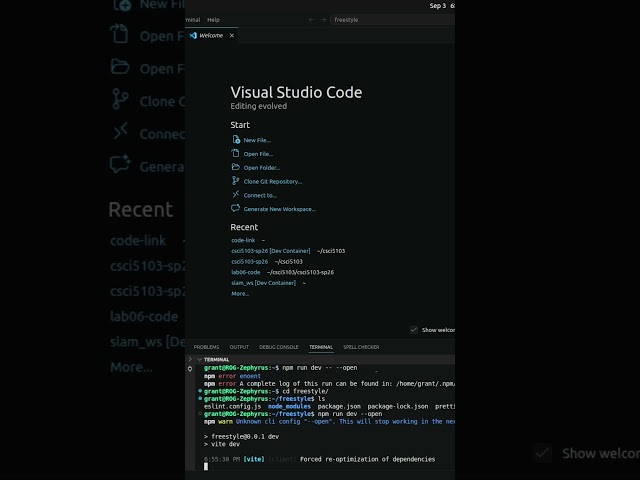Click the 'Editing evolved' subtitle
This screenshot has width=640, height=480.
[258, 106]
